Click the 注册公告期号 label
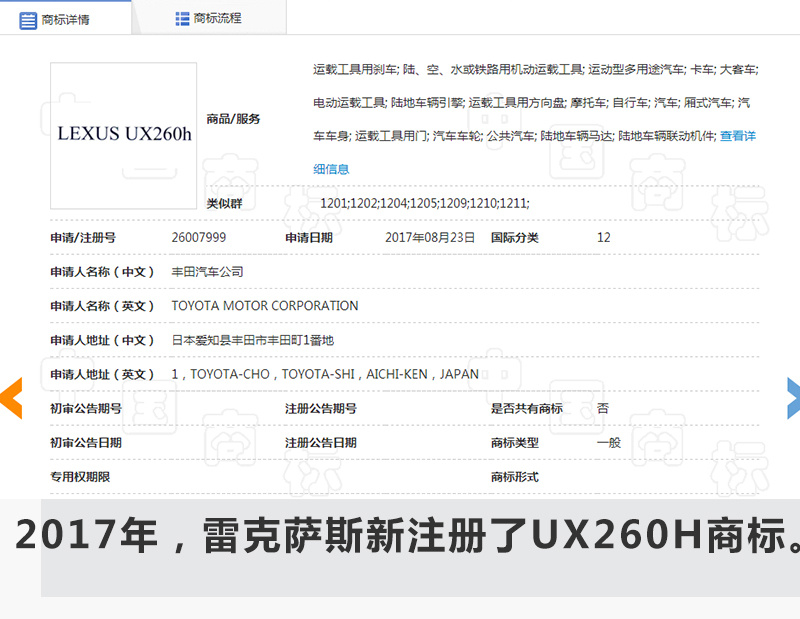The image size is (800, 619). tap(320, 408)
